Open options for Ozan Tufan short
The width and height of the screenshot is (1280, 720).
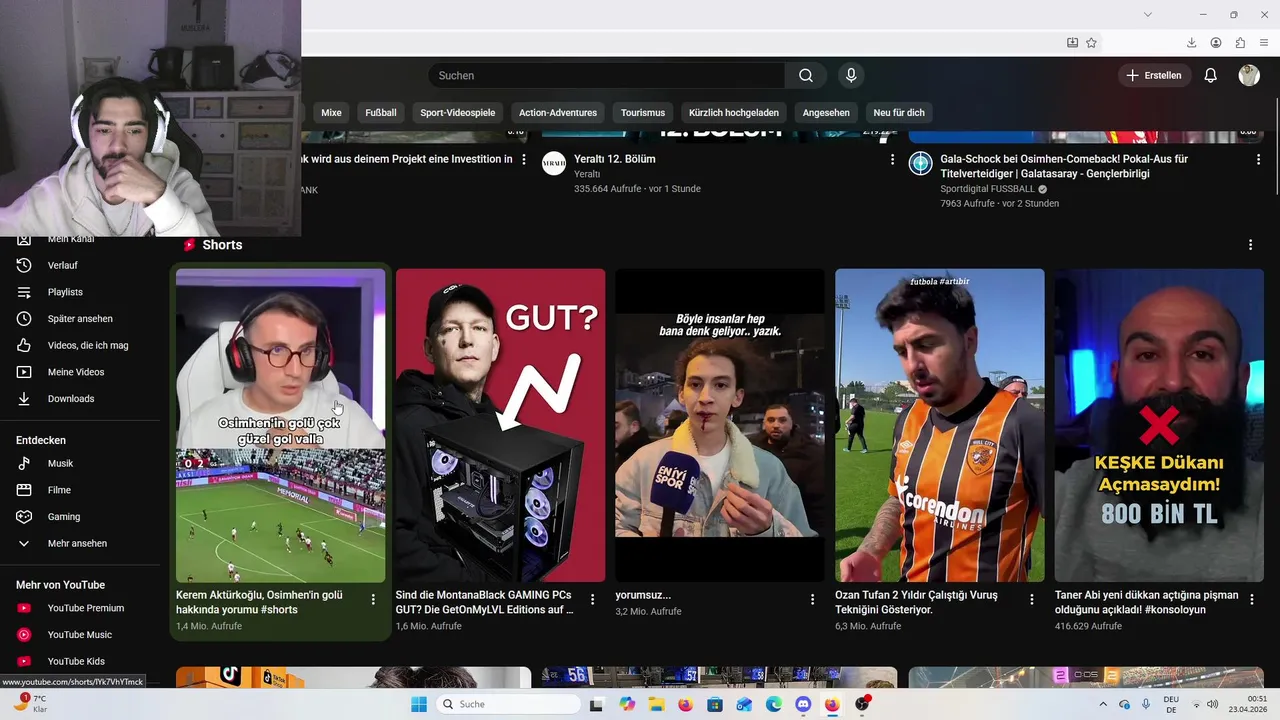pos(1032,599)
